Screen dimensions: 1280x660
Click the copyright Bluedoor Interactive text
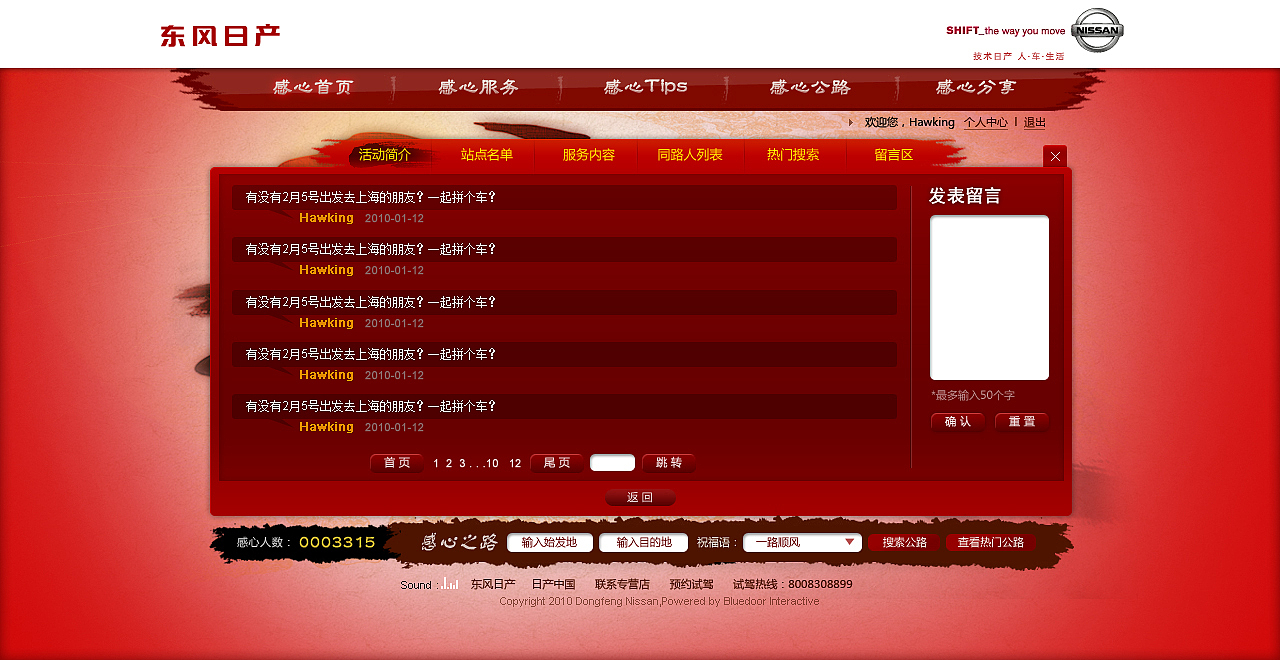pos(659,601)
